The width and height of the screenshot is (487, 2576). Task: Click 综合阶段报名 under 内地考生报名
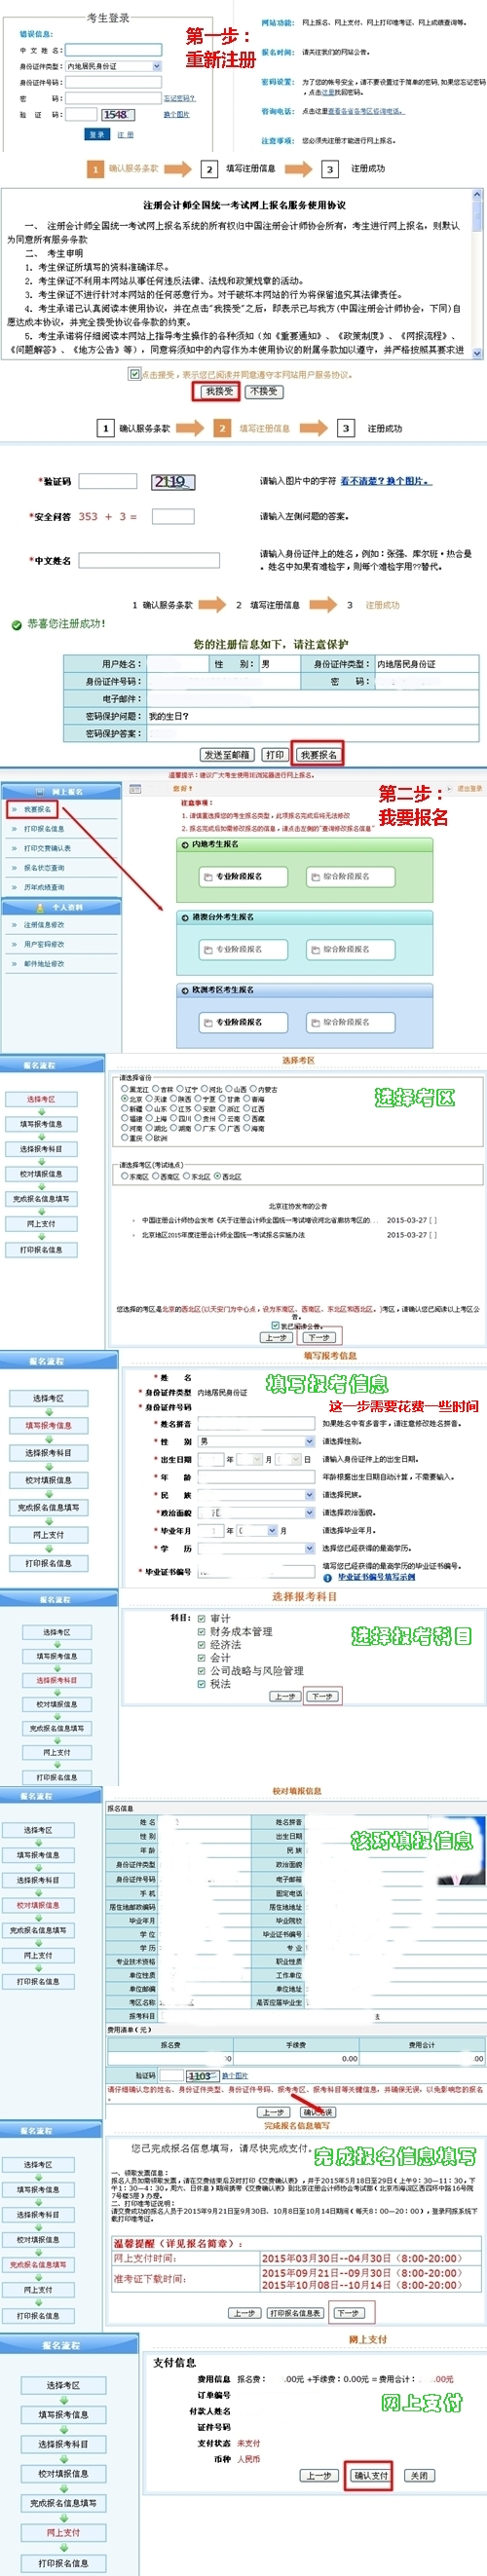point(349,876)
